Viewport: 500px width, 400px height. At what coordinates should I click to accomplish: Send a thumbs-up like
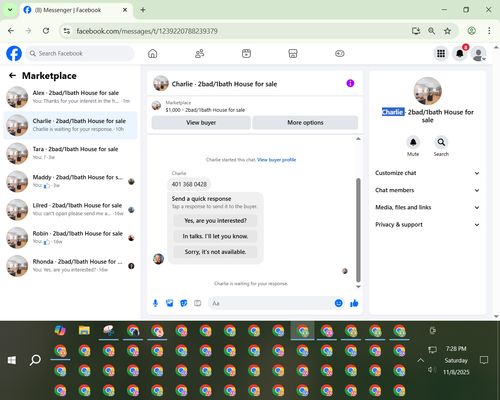click(x=354, y=303)
